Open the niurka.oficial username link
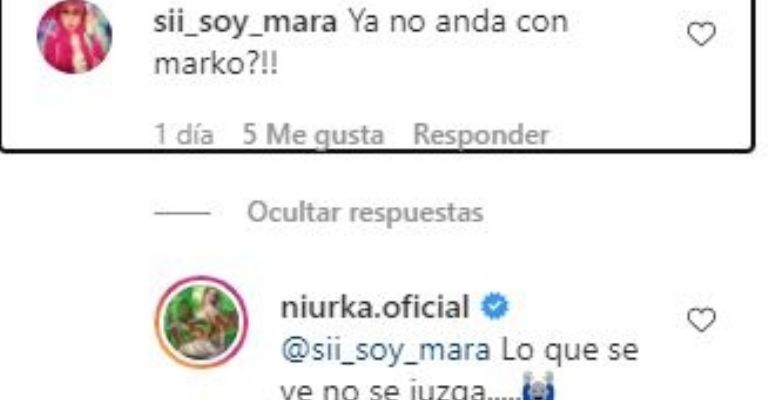This screenshot has width=768, height=400. (375, 307)
